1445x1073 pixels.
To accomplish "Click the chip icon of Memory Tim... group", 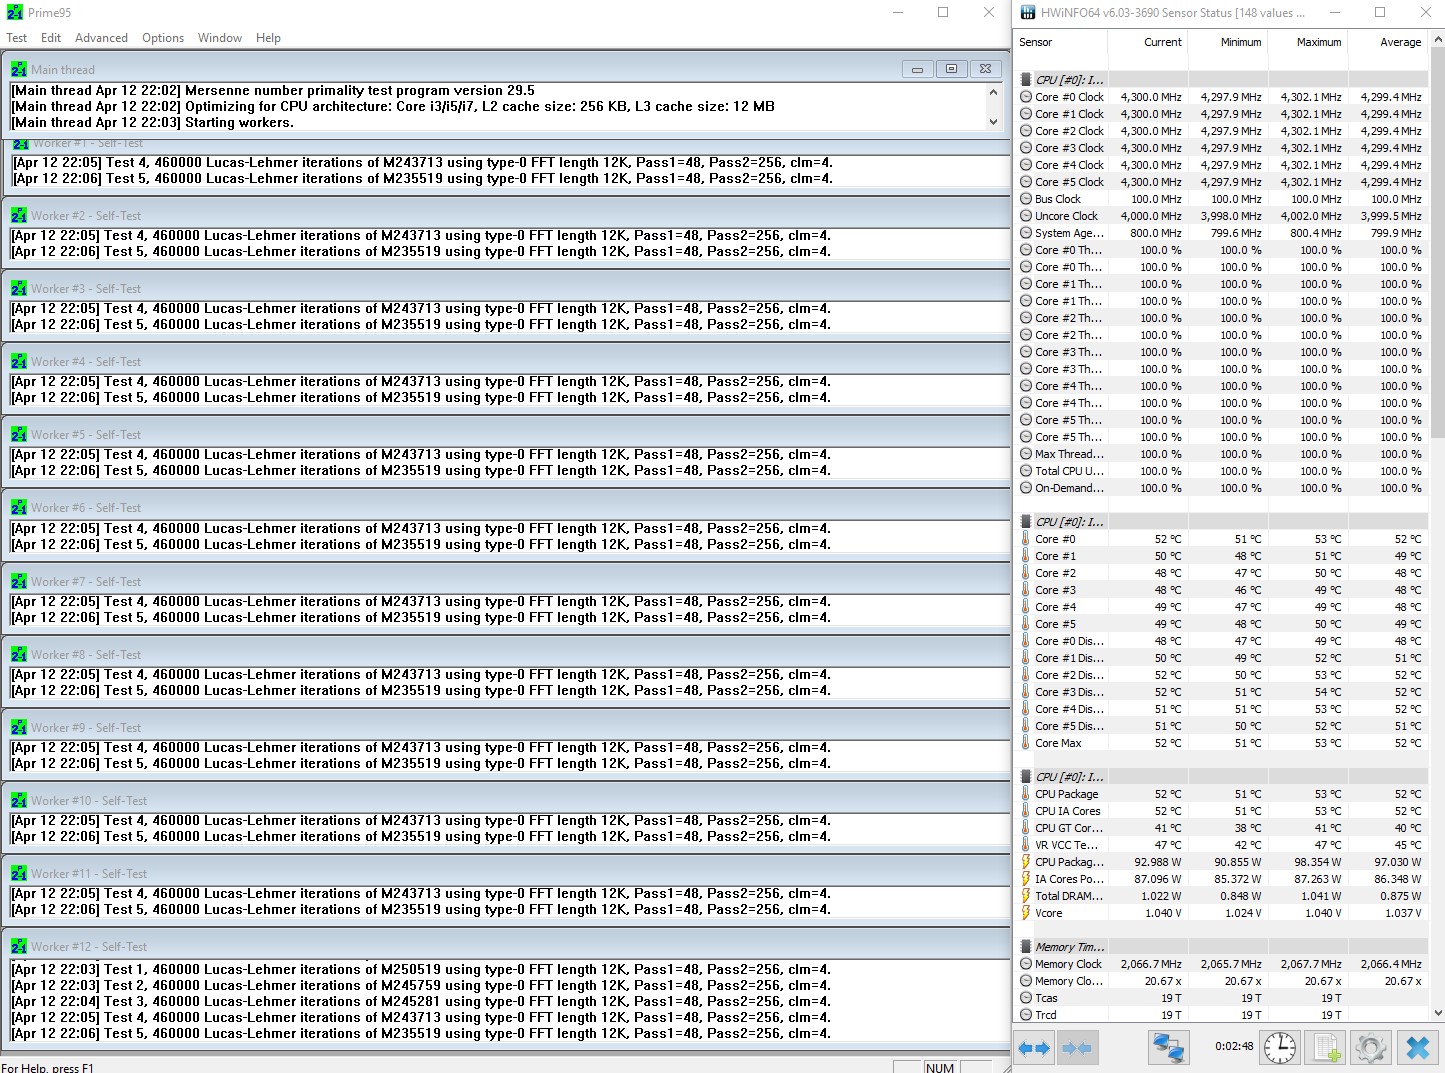I will pos(1026,947).
